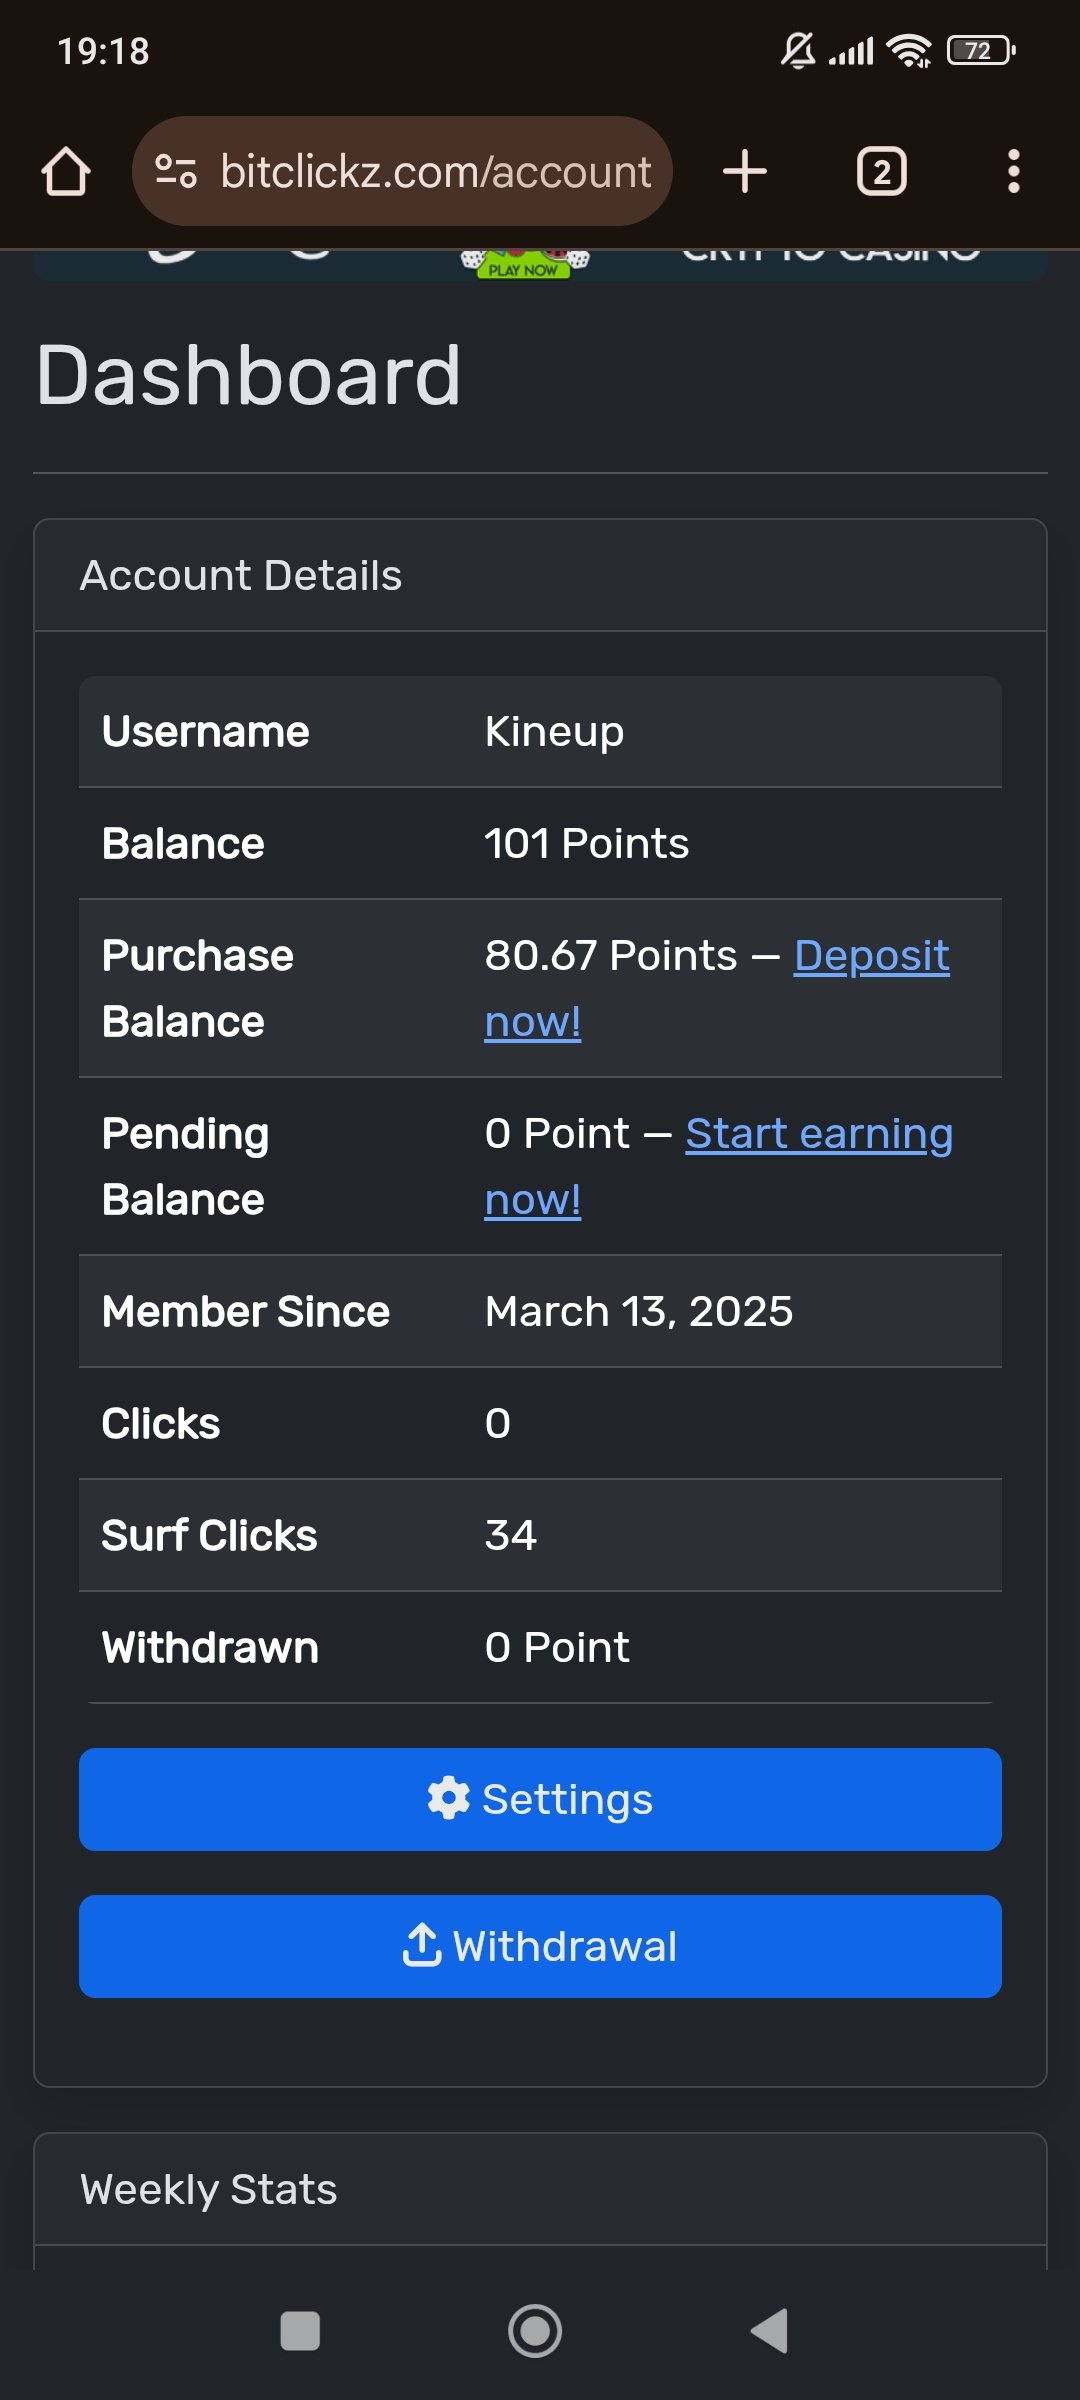Tap the upload icon in Withdrawal button
This screenshot has height=2400, width=1080.
(422, 1945)
